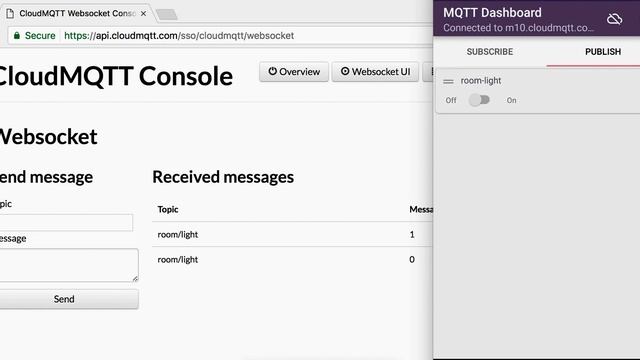Image resolution: width=640 pixels, height=360 pixels.
Task: Click the Received messages heading
Action: point(223,177)
